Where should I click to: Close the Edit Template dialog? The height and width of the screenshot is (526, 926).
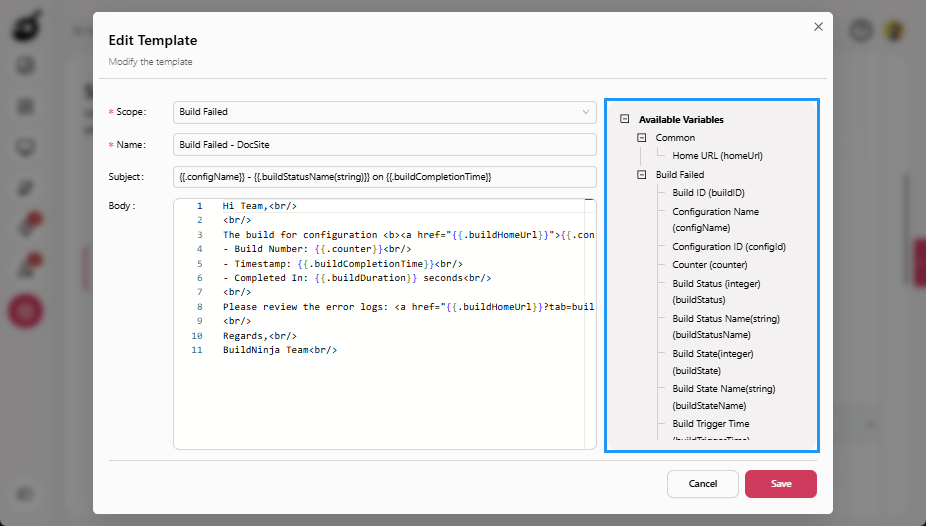[x=818, y=27]
